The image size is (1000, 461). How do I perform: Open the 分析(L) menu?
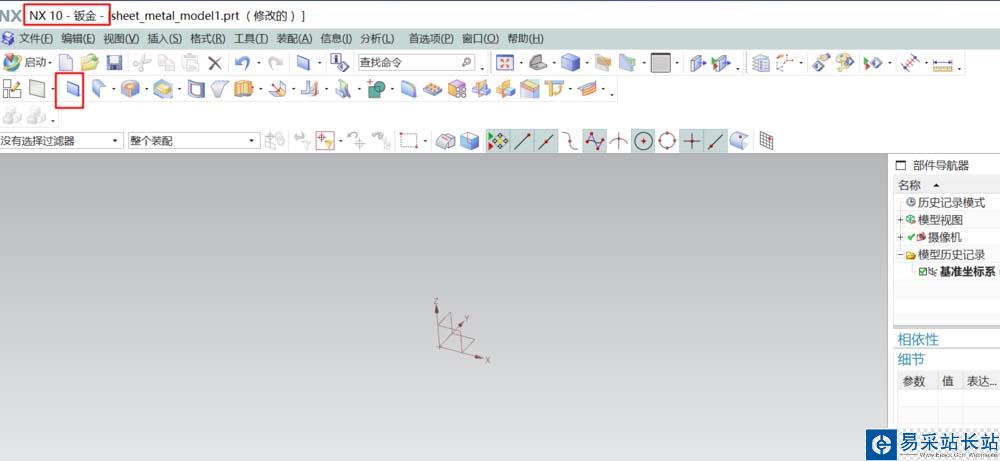pyautogui.click(x=377, y=38)
